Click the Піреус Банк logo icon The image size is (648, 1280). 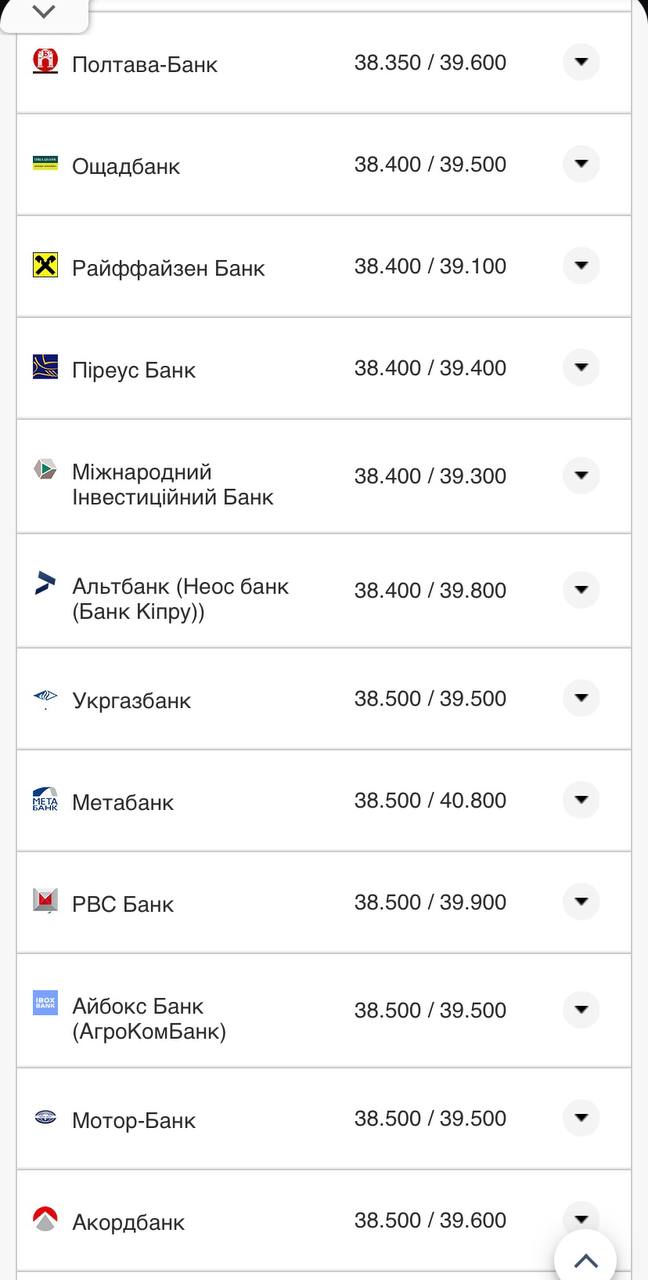(45, 367)
